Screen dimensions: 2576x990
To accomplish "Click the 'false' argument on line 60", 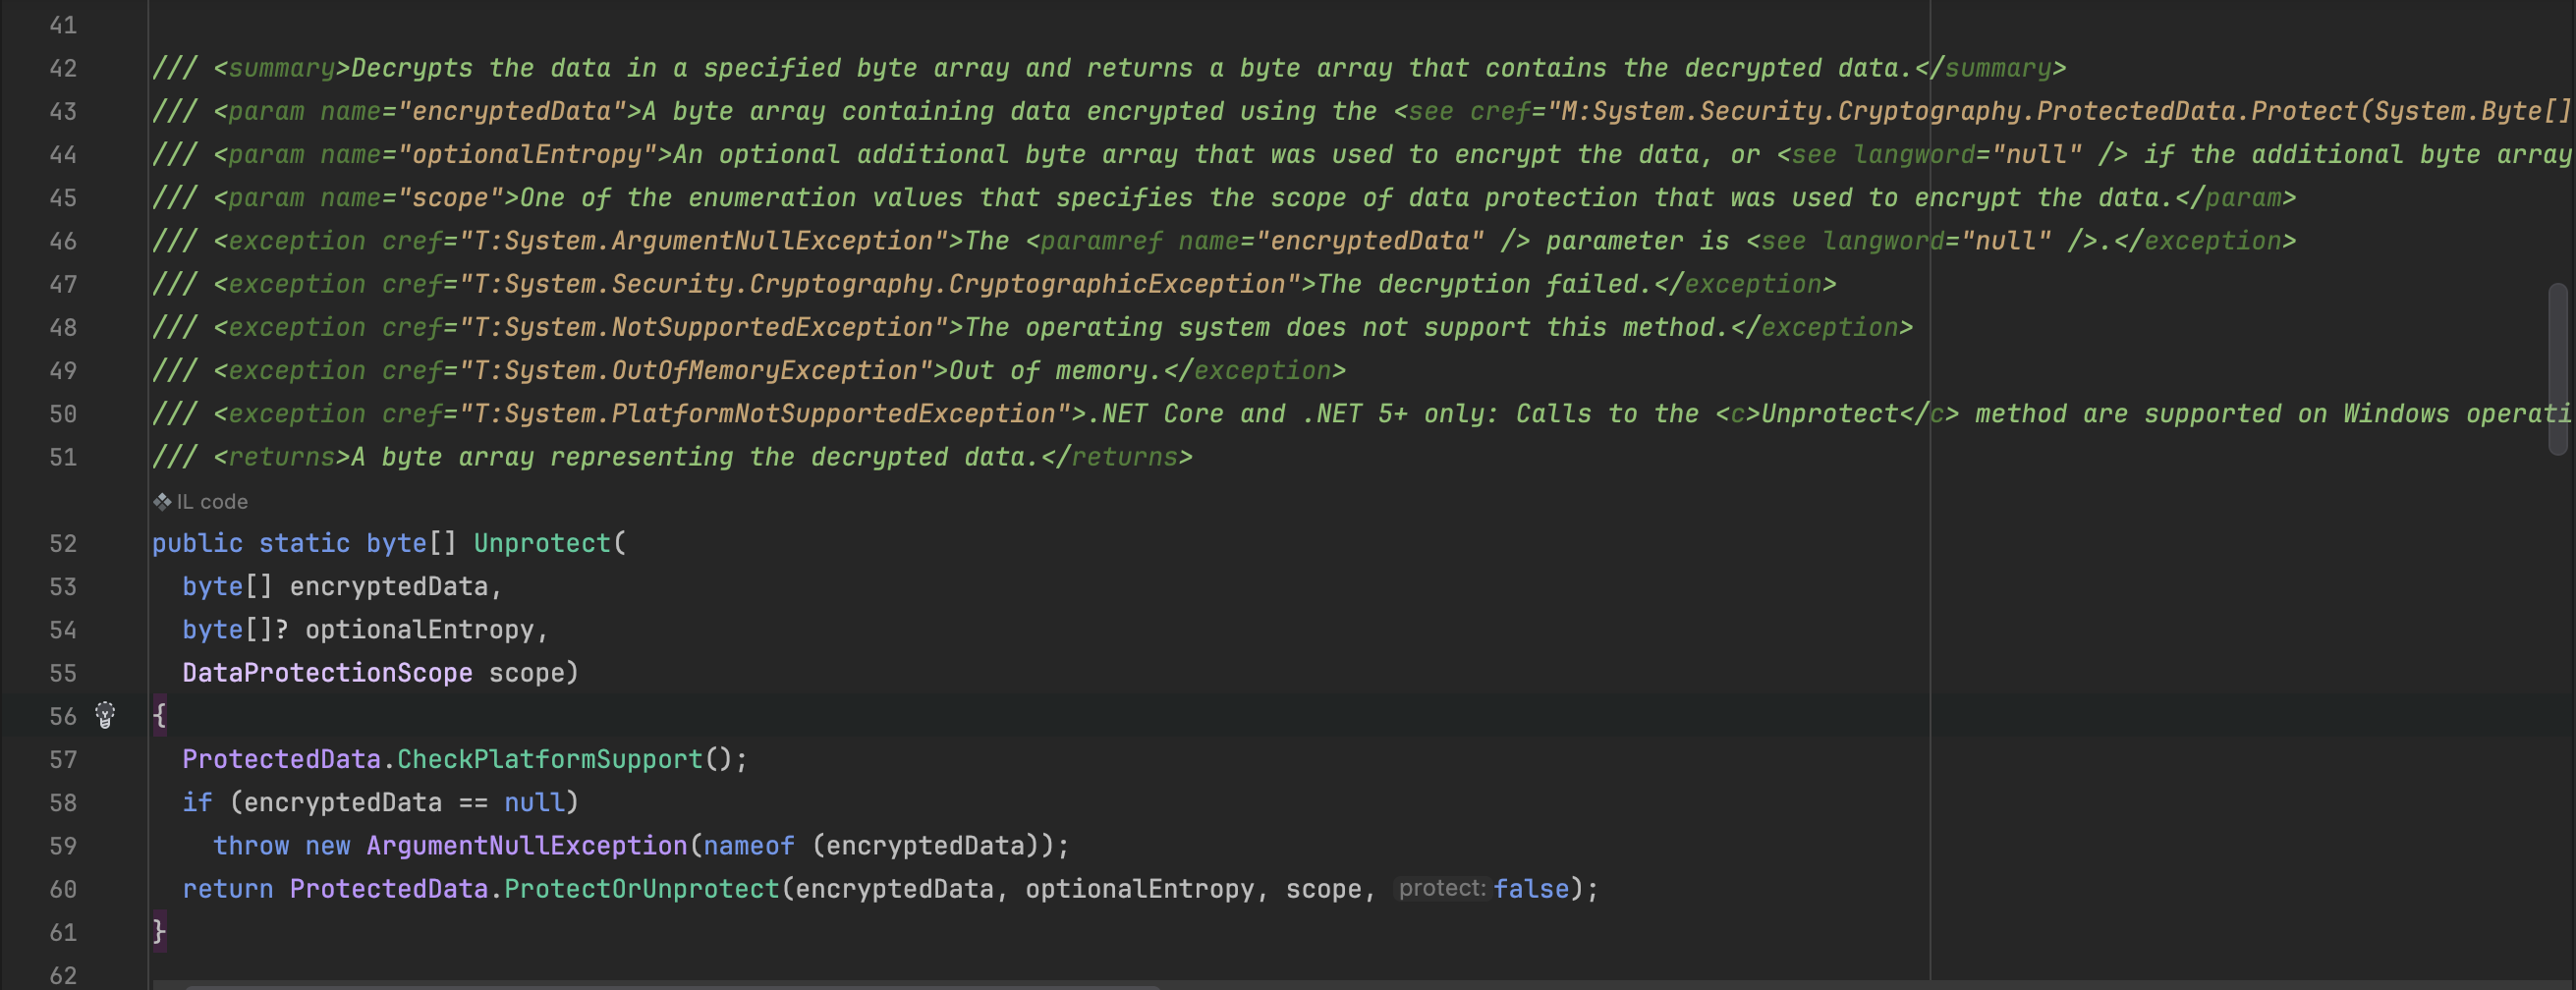I will [1531, 889].
